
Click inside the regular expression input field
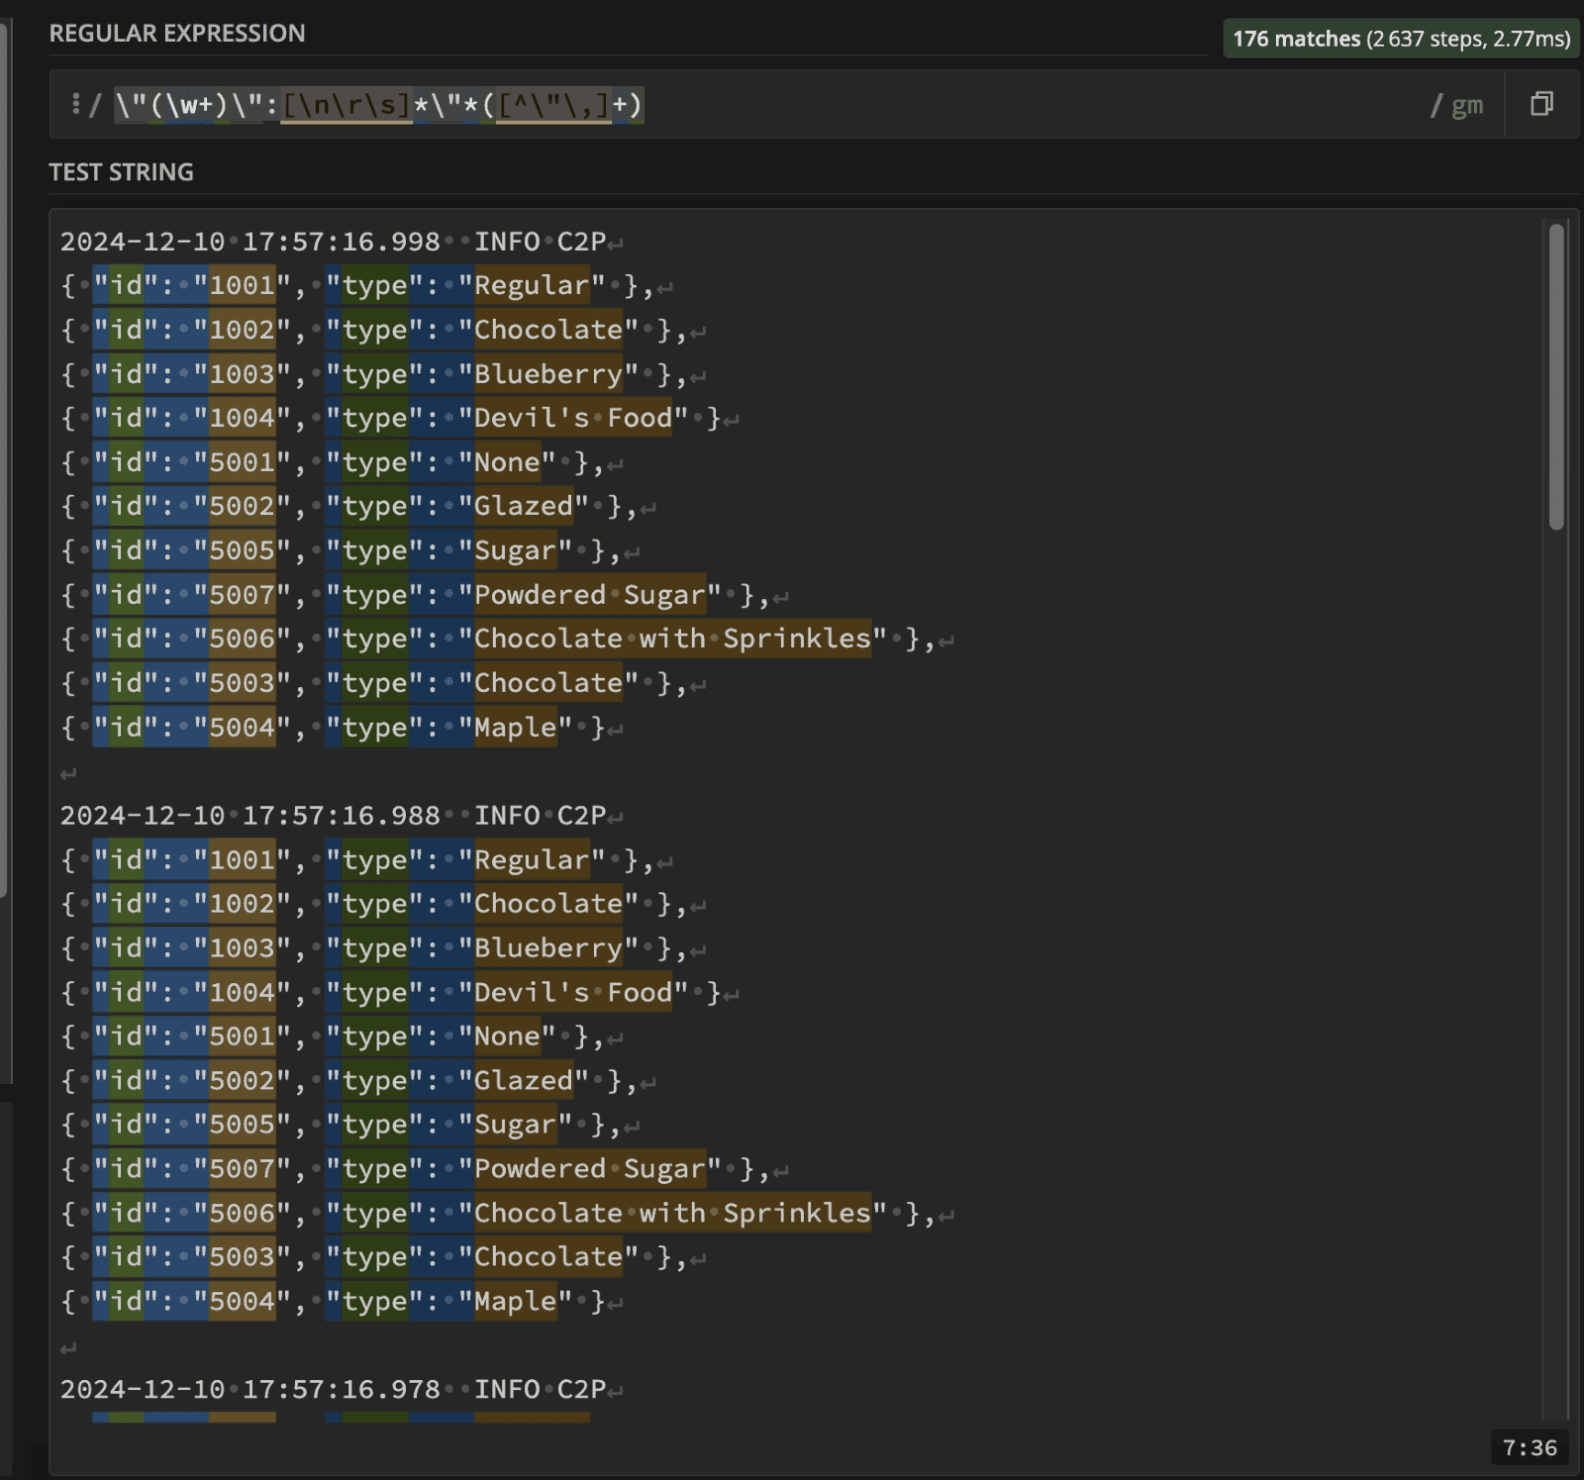[x=1000, y=105]
